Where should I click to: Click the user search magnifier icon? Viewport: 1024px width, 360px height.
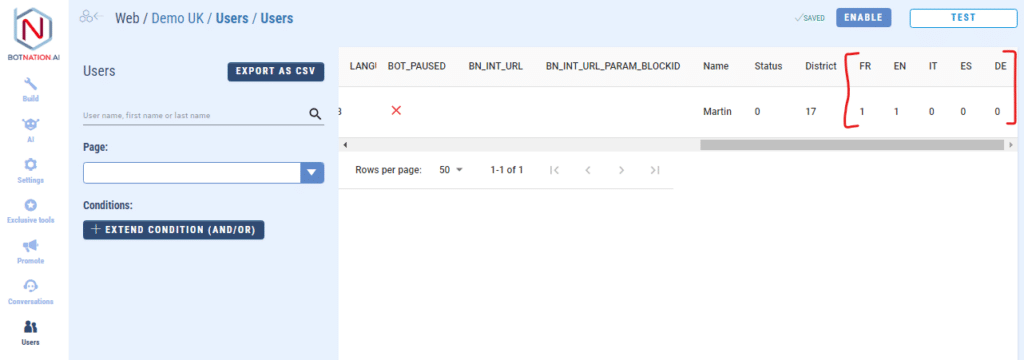point(315,114)
